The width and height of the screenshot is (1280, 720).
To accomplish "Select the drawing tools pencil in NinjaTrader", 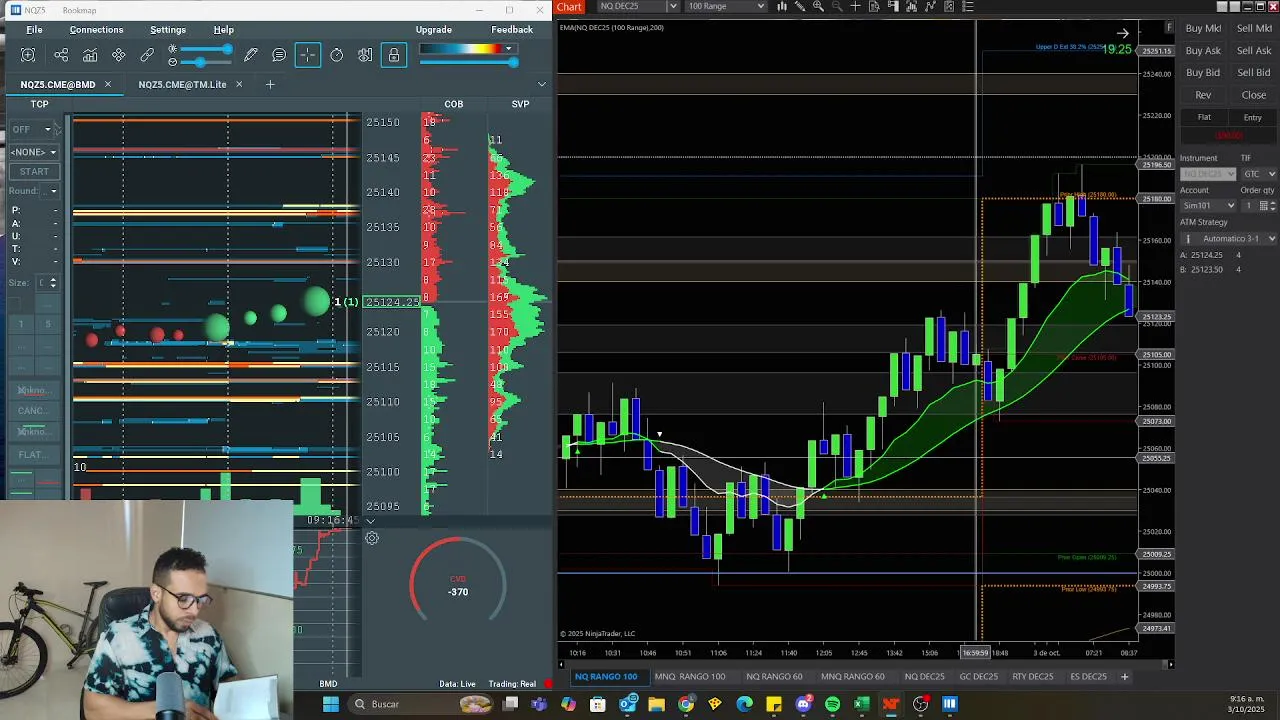I will click(800, 7).
